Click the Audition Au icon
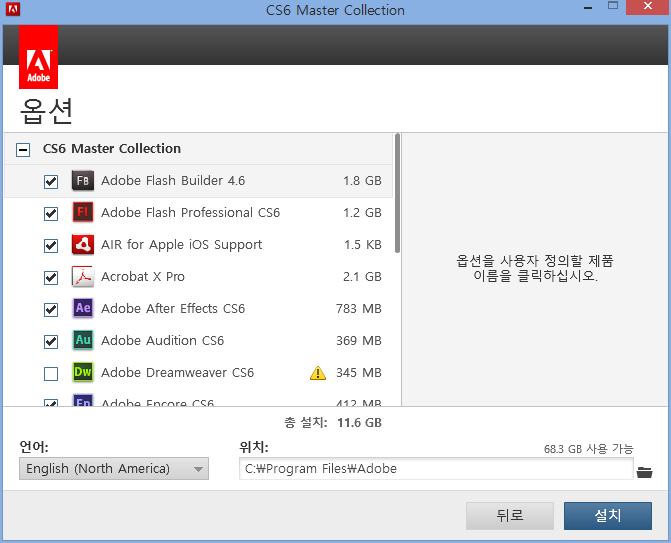Image resolution: width=671 pixels, height=543 pixels. coord(83,340)
